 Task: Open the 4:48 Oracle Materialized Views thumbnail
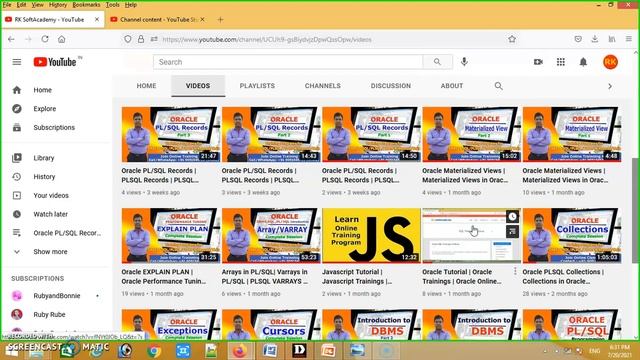[571, 134]
